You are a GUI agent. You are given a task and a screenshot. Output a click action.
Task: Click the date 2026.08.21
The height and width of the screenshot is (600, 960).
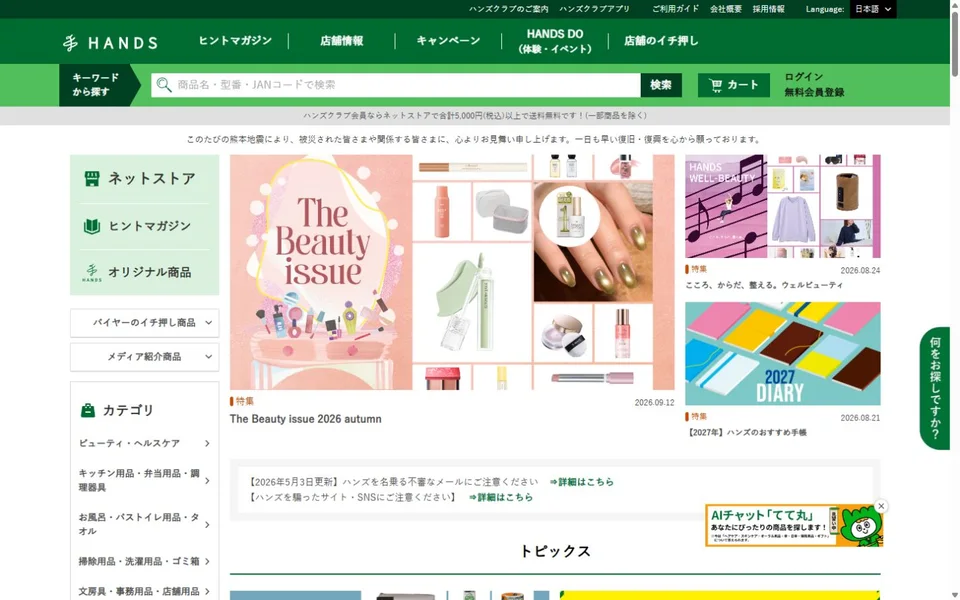tap(860, 418)
